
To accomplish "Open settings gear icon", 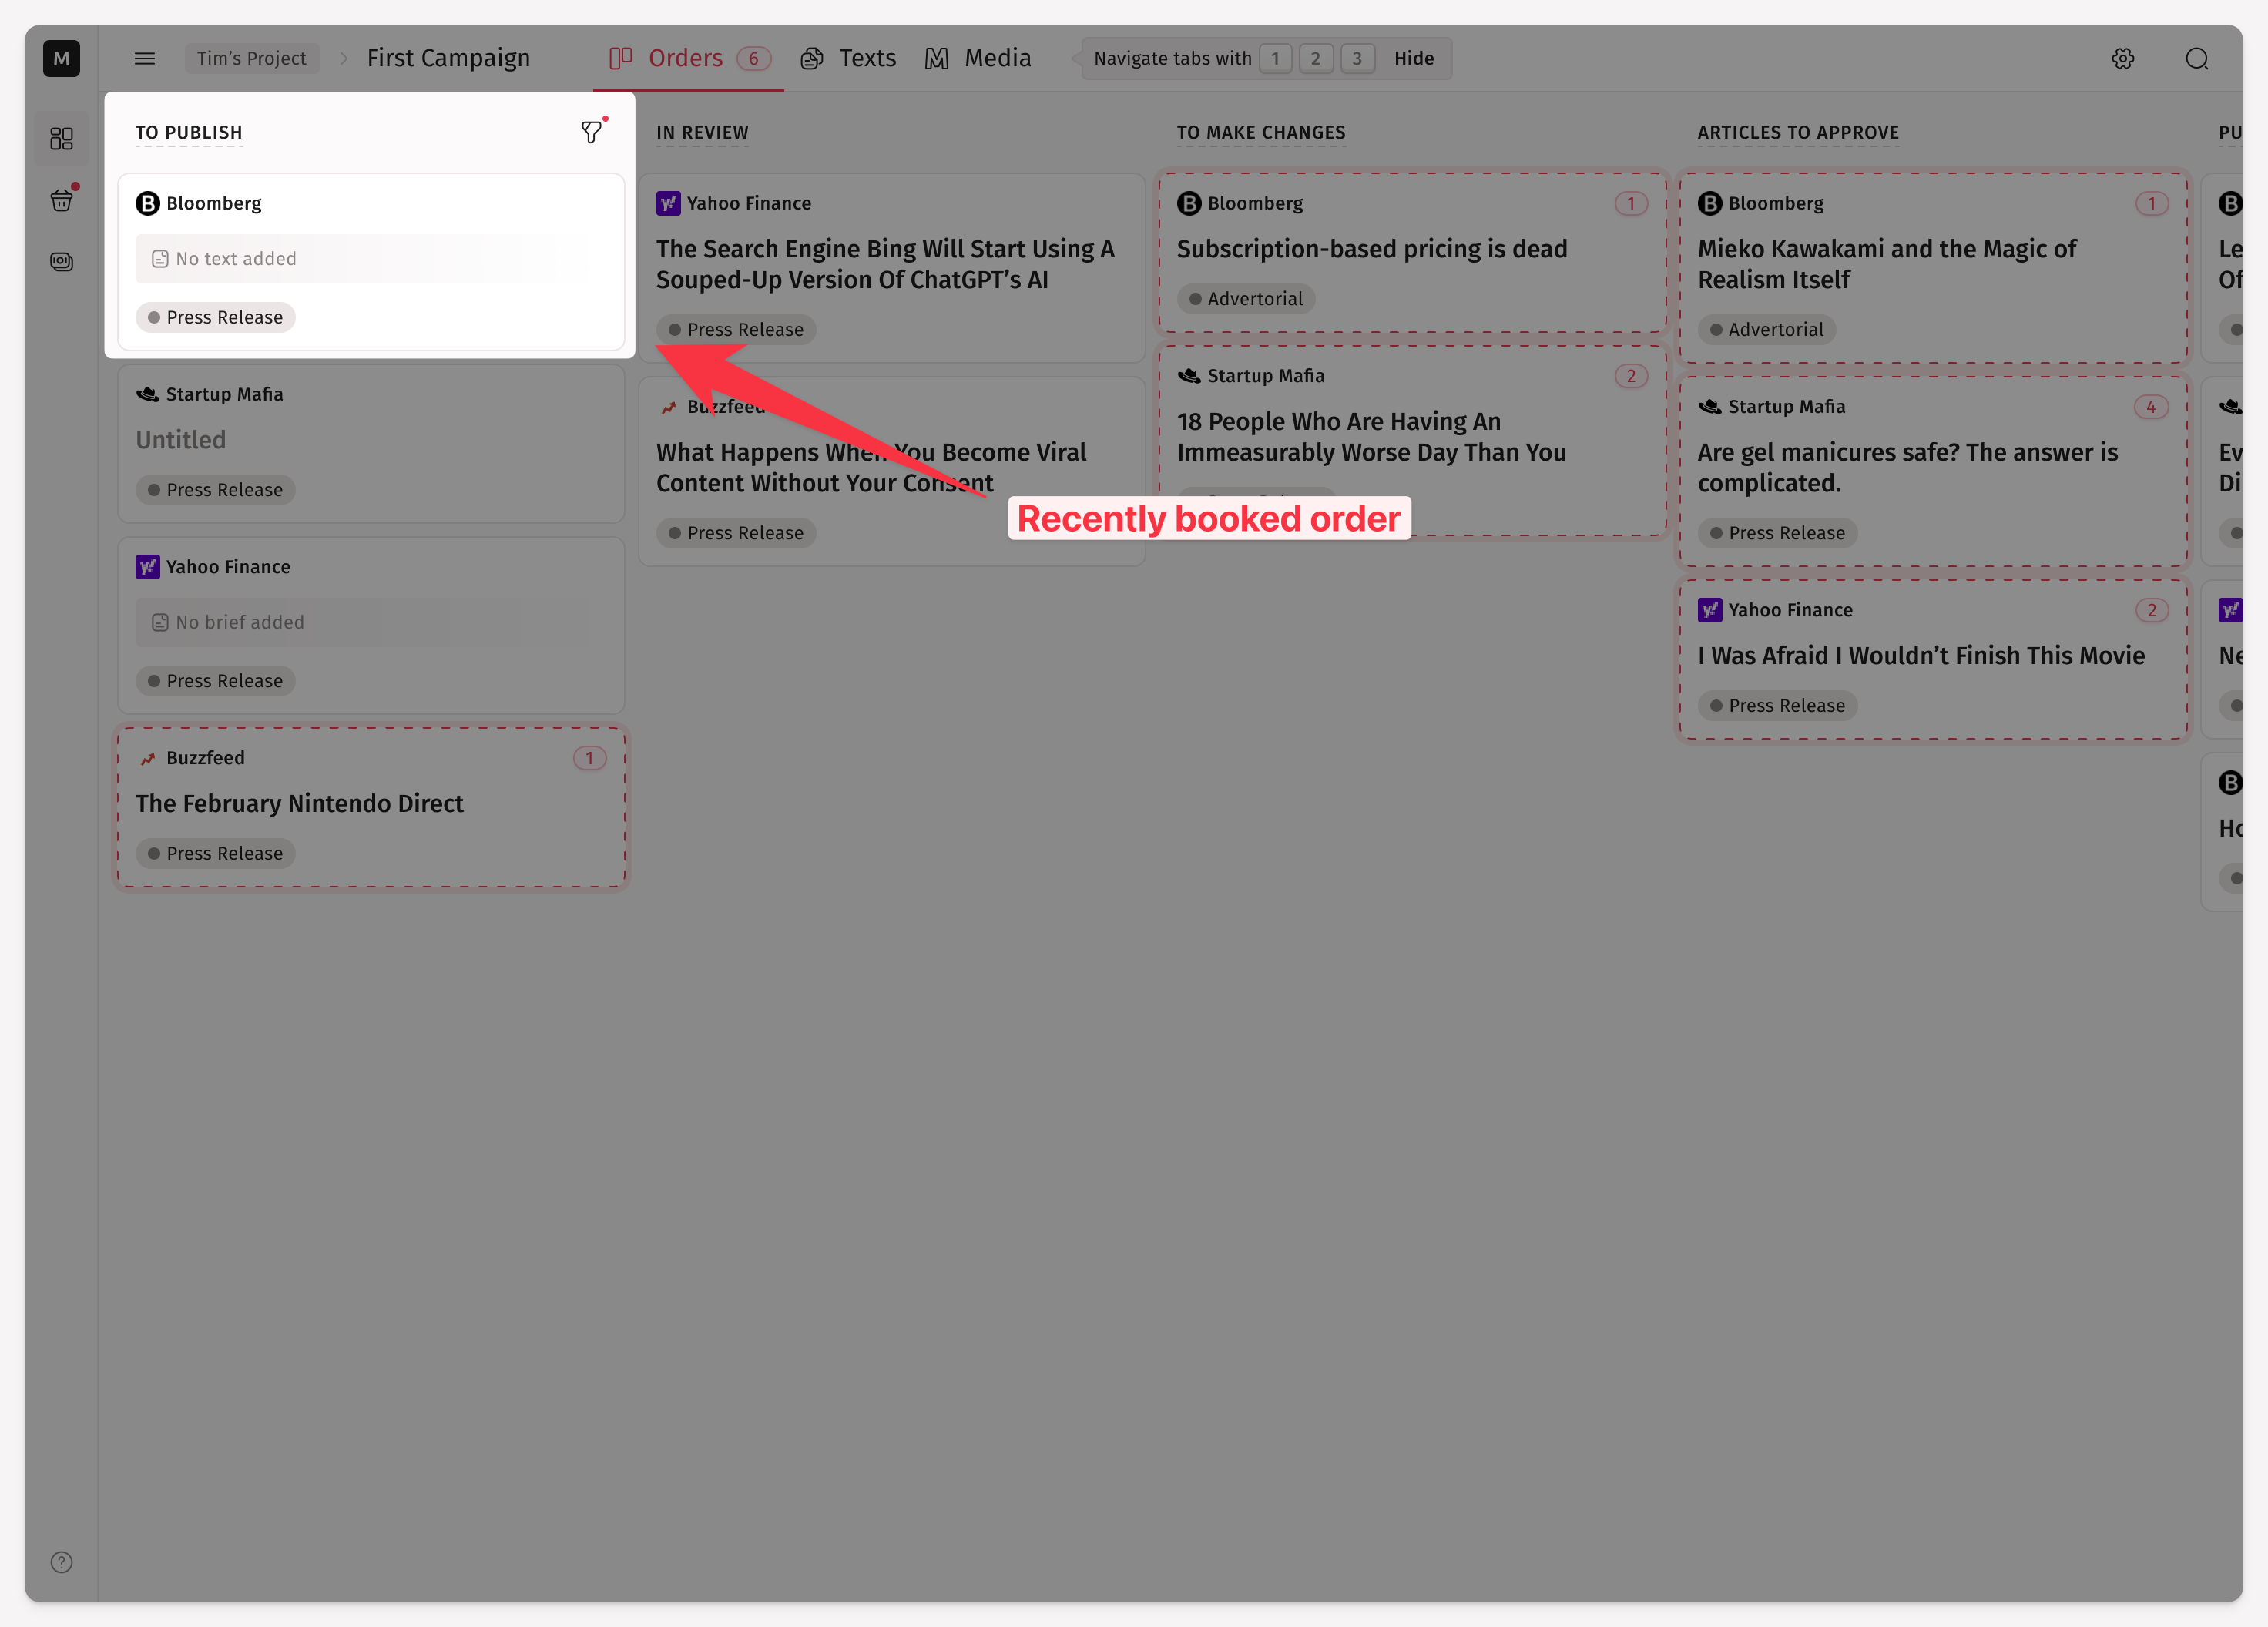I will (x=2122, y=58).
